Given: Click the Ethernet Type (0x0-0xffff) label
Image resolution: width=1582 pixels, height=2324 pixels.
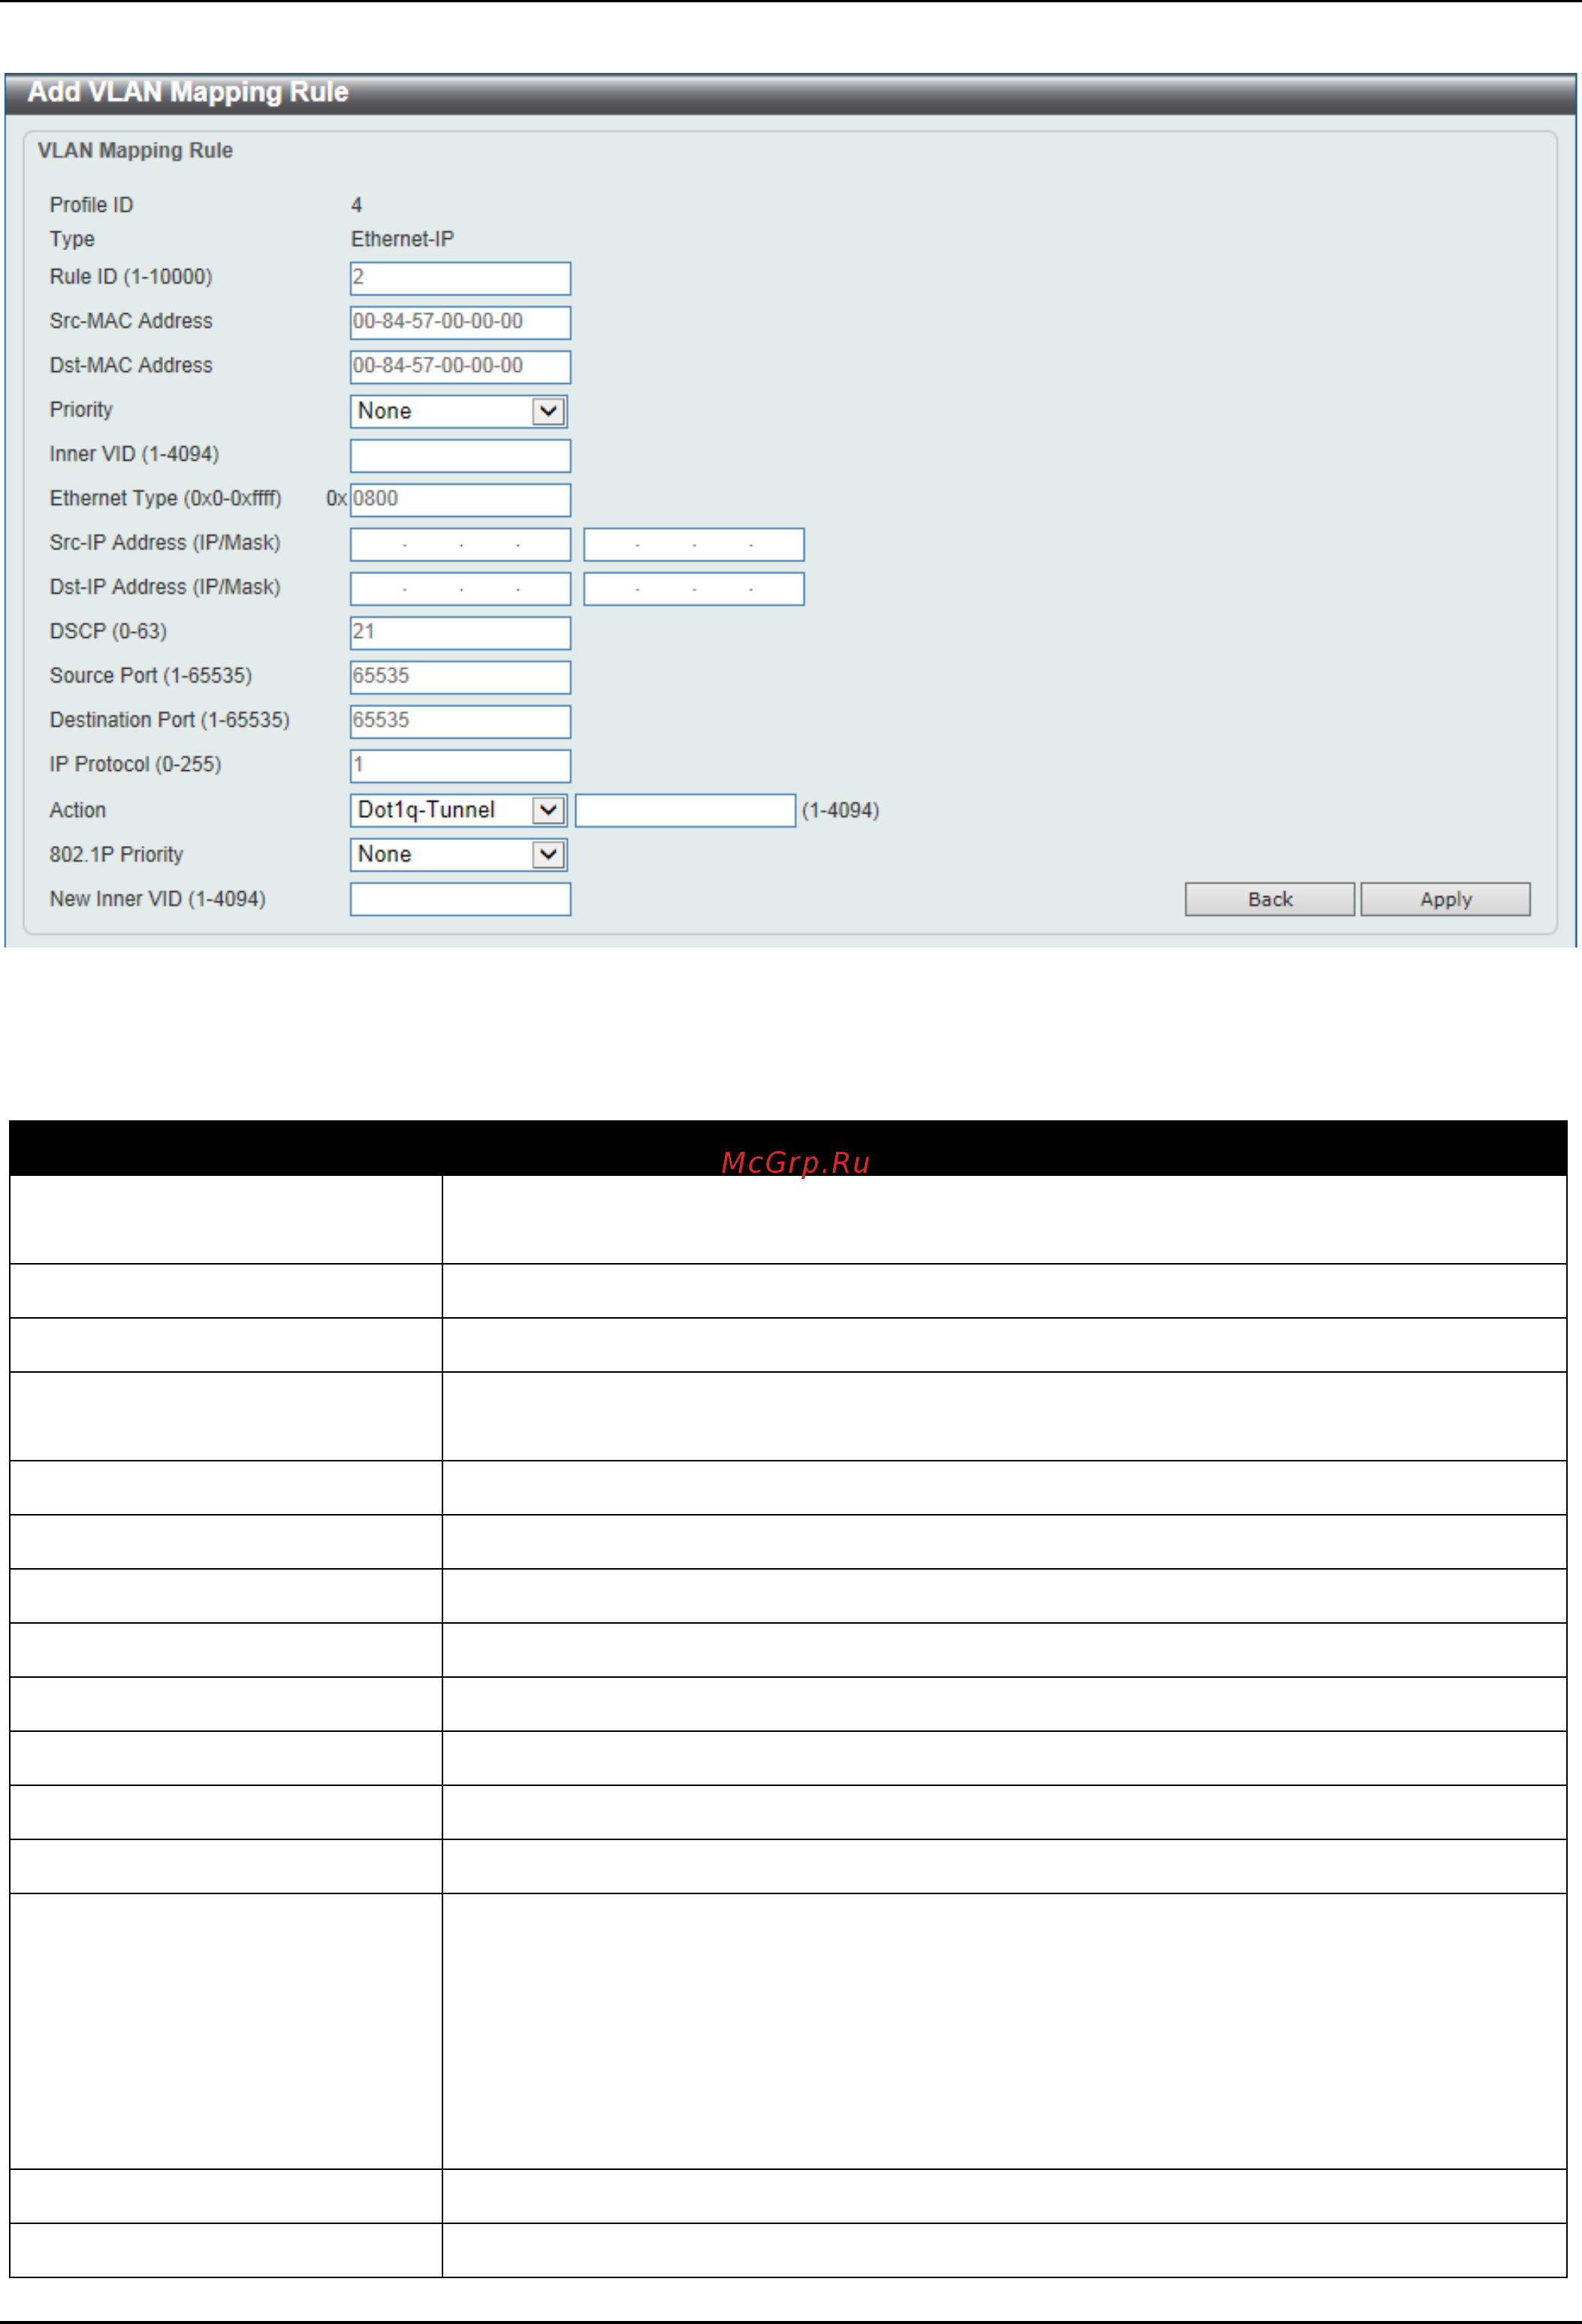Looking at the screenshot, I should point(166,498).
